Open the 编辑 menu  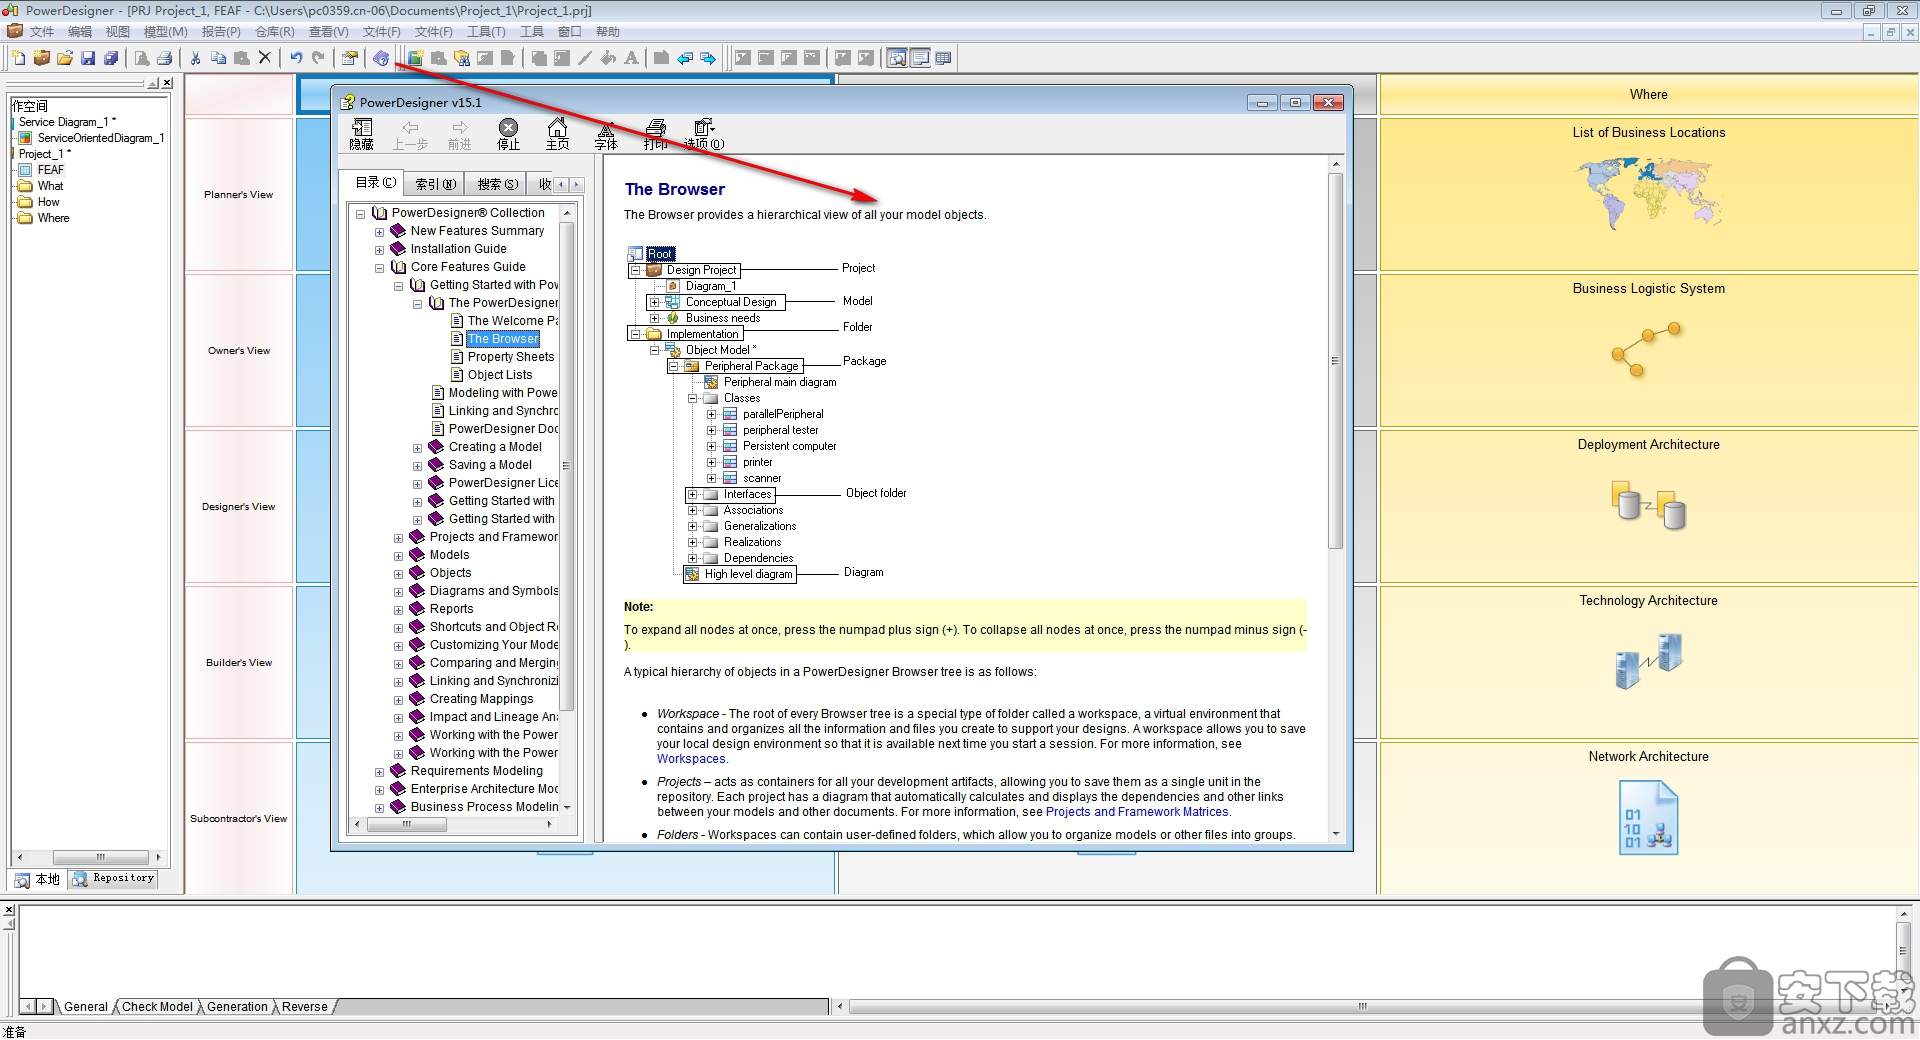coord(80,32)
